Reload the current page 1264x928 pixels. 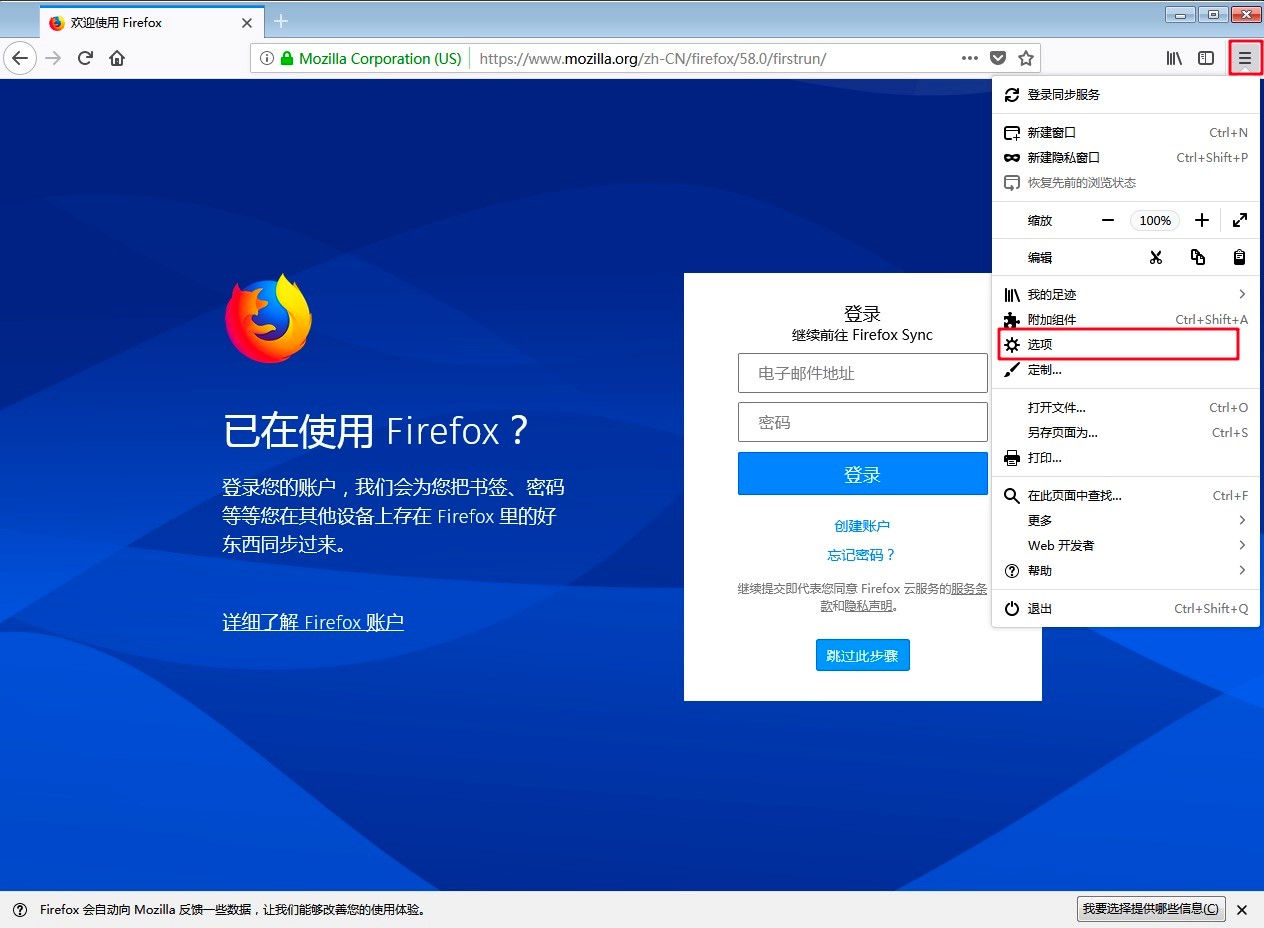[84, 58]
